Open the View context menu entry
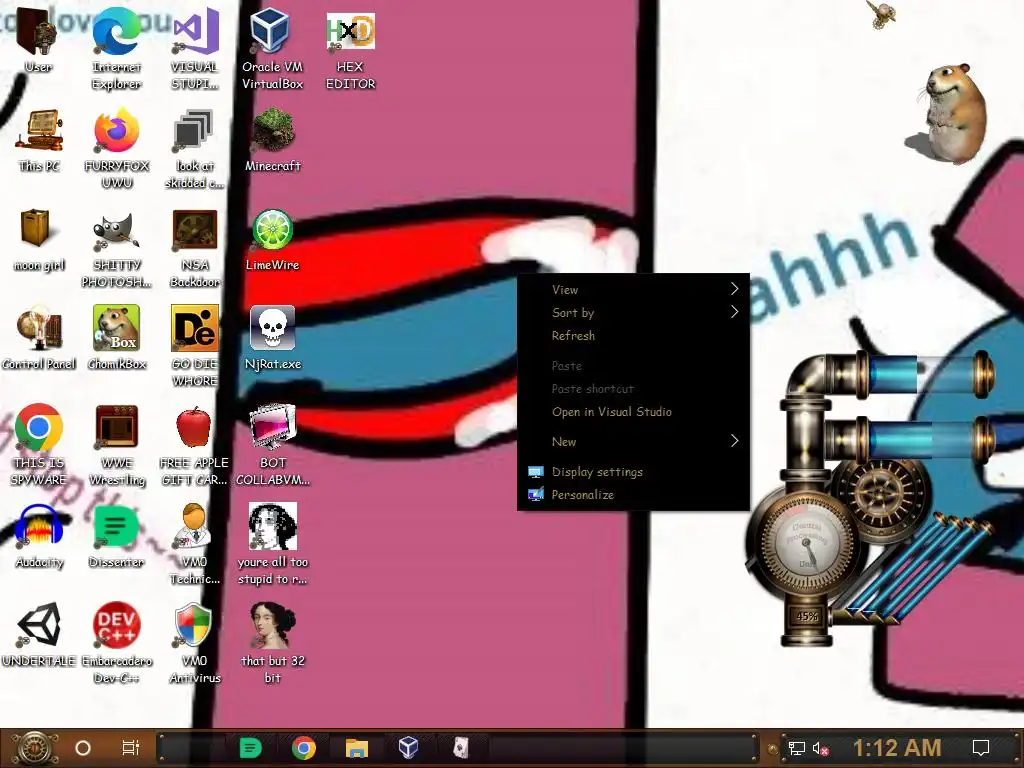 (633, 289)
